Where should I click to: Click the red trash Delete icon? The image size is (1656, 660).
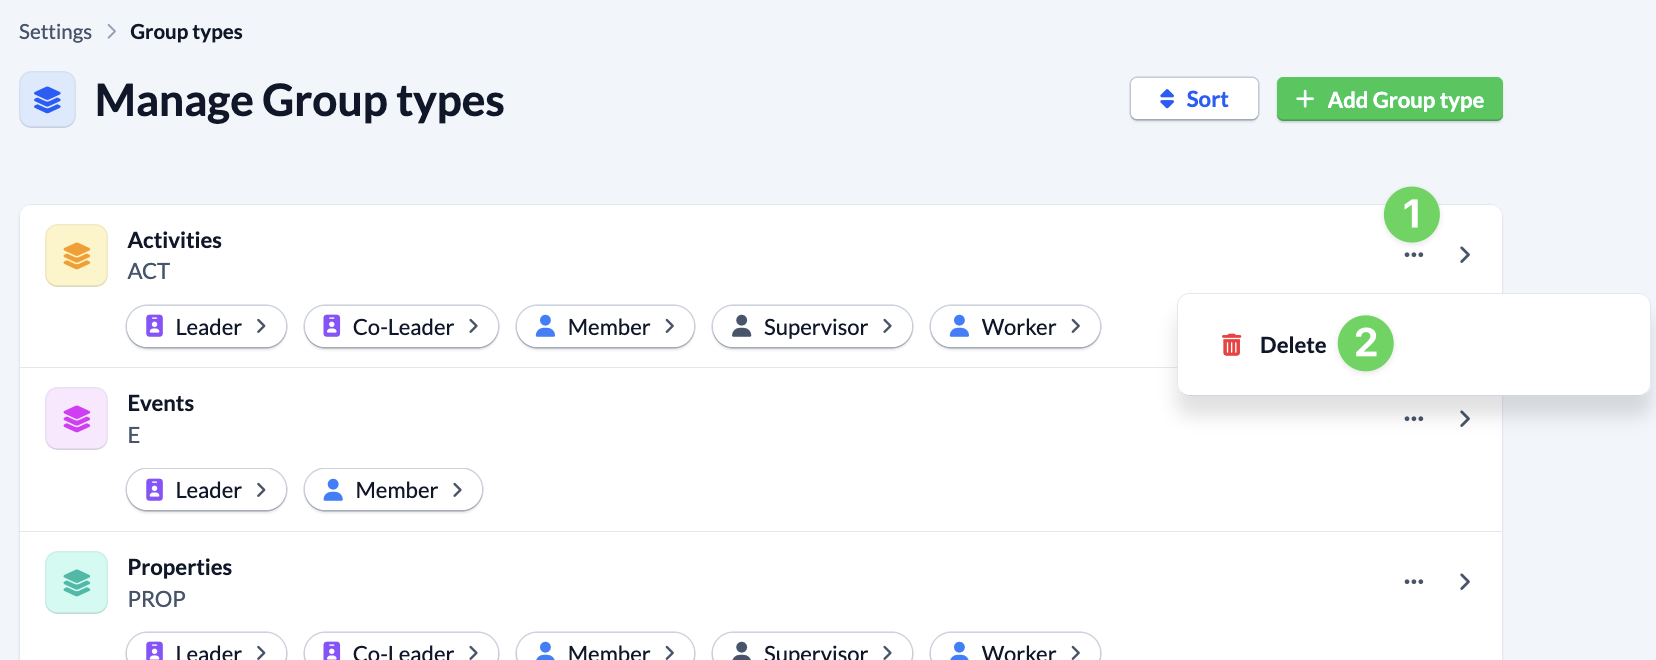point(1231,345)
